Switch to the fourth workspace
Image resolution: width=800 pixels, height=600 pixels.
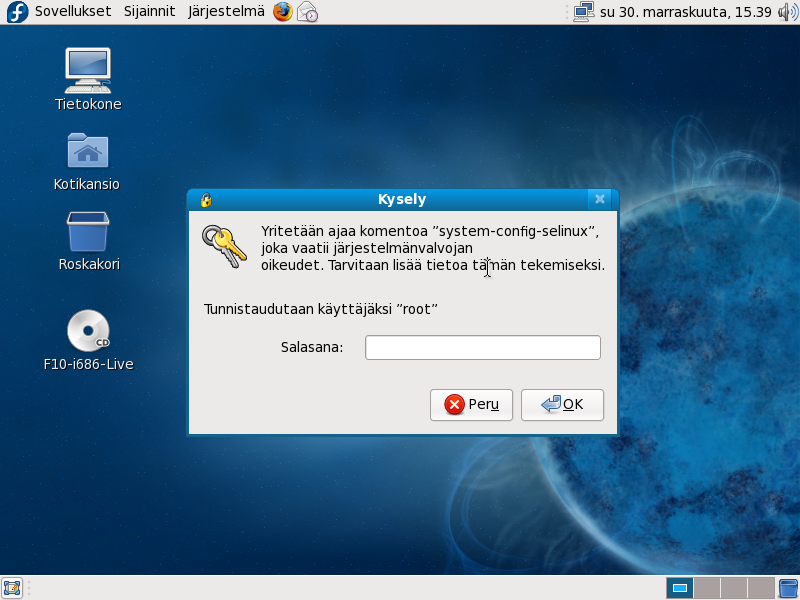[x=761, y=588]
